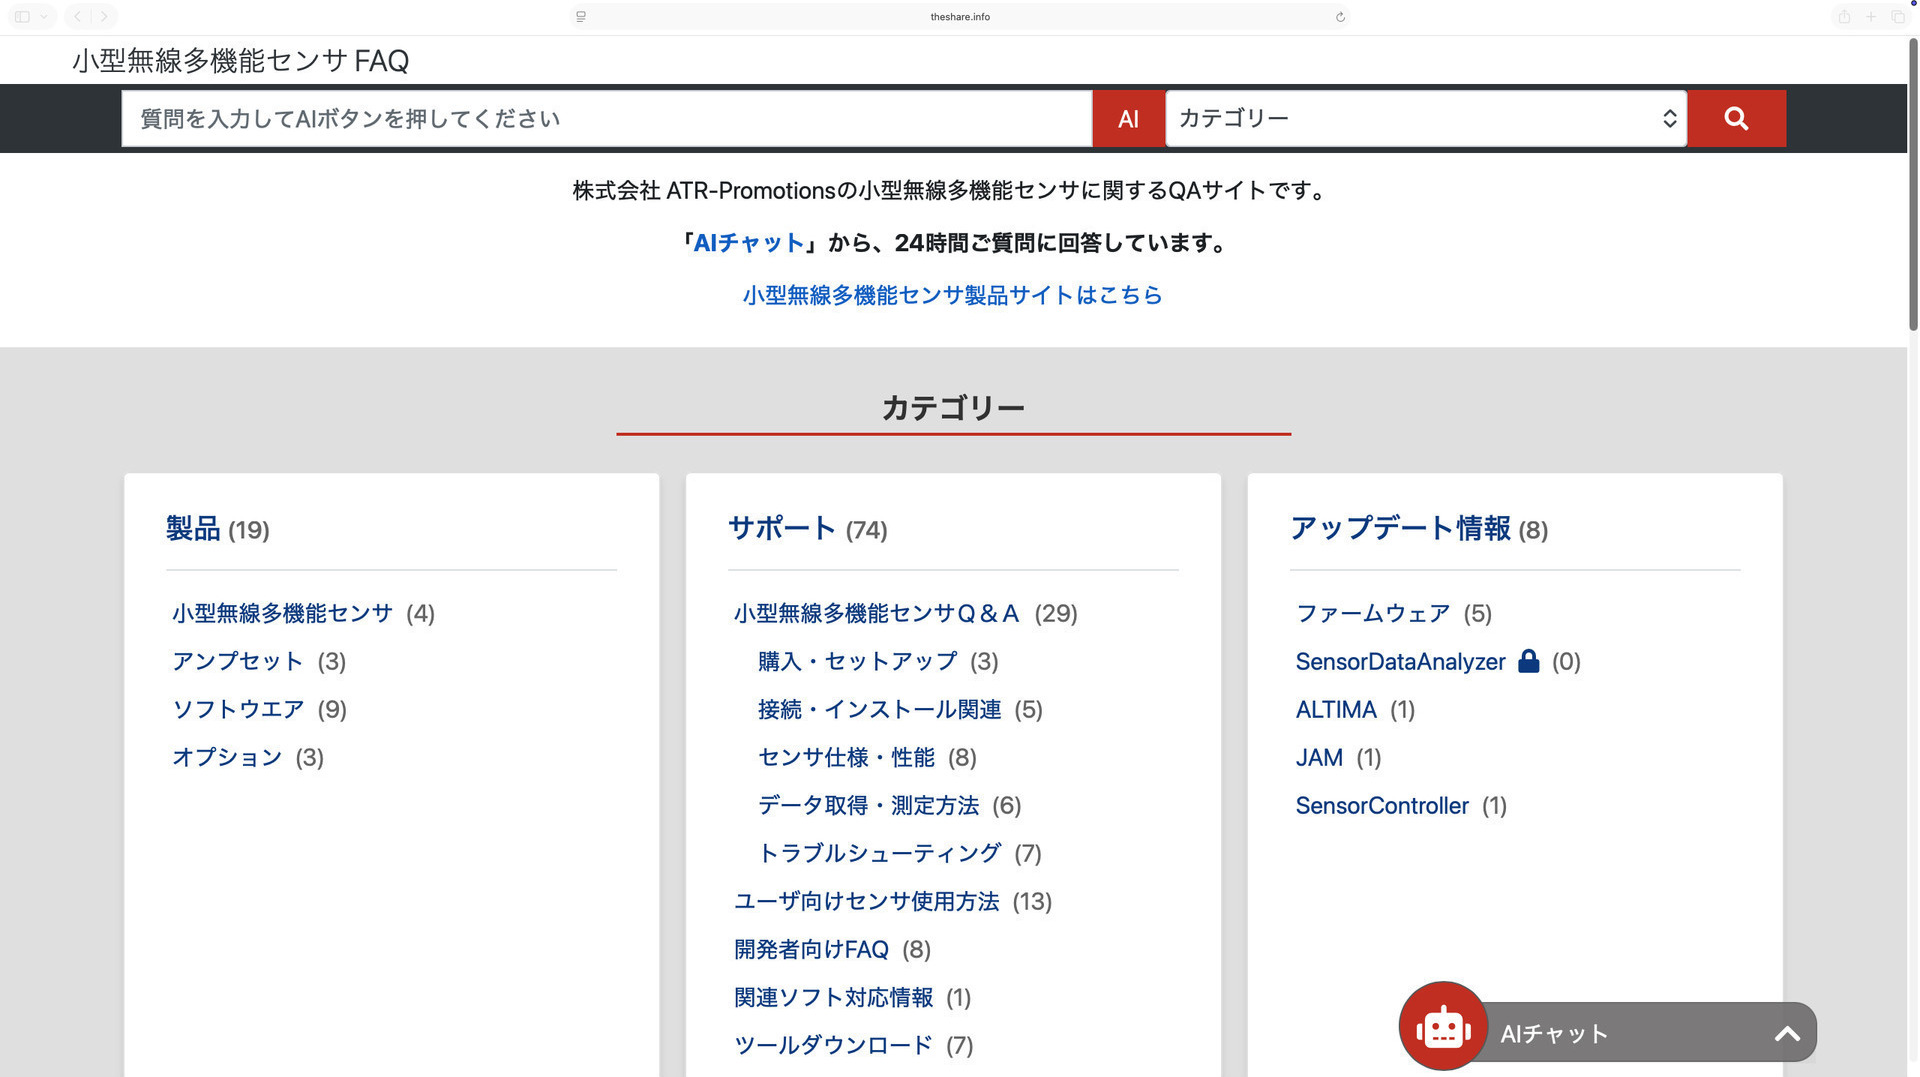Open the ALTIMA update link
This screenshot has width=1920, height=1077.
[1336, 709]
